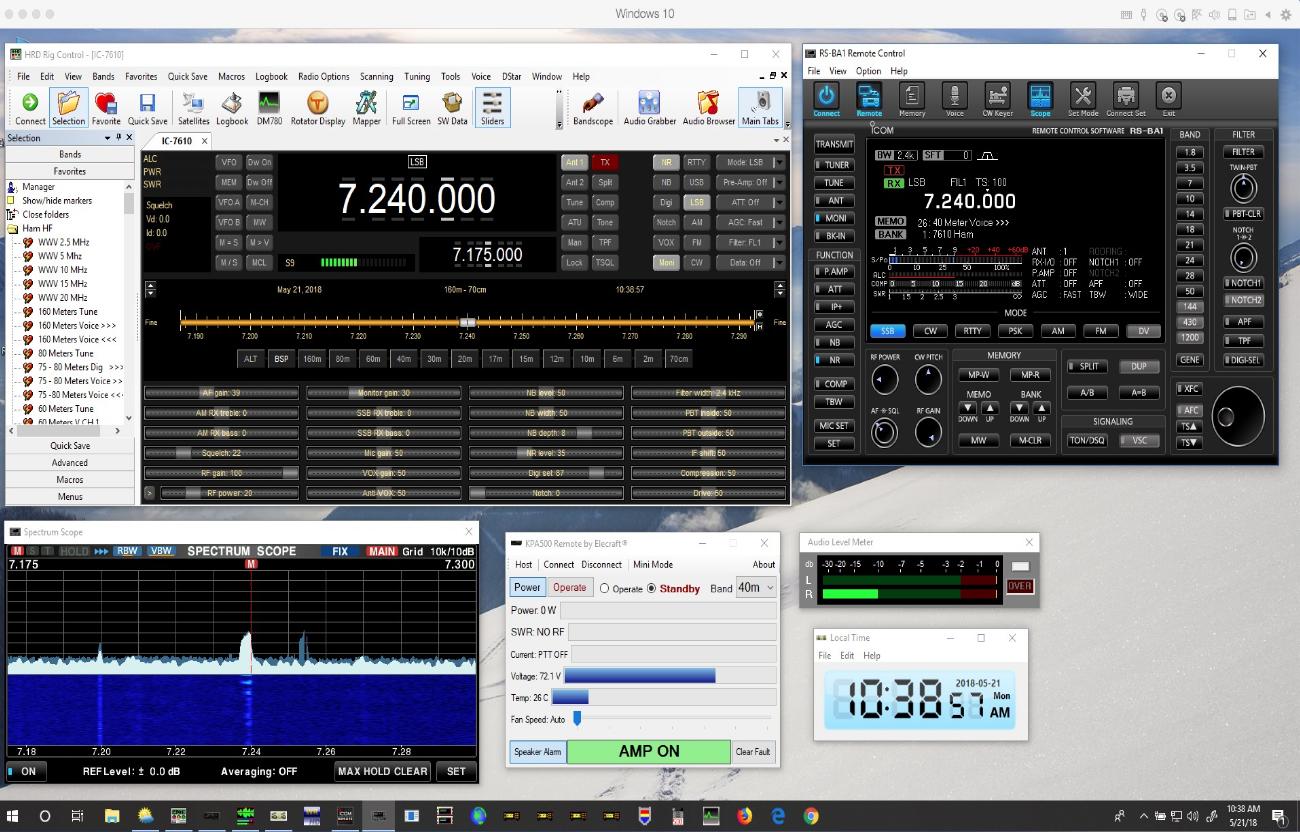Open the Selection folder toolbar icon
This screenshot has width=1300, height=832.
[69, 108]
